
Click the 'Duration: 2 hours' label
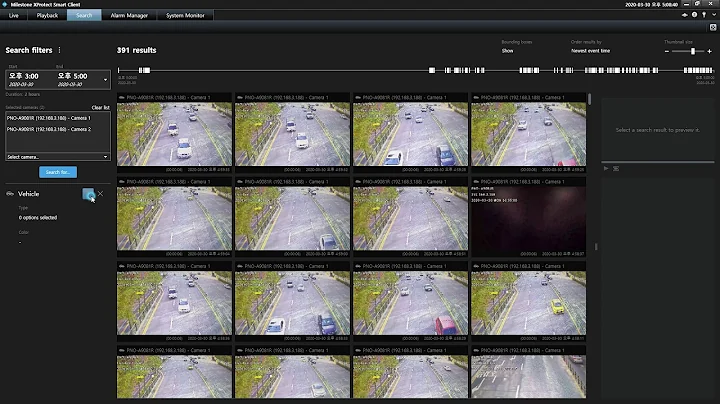point(22,94)
